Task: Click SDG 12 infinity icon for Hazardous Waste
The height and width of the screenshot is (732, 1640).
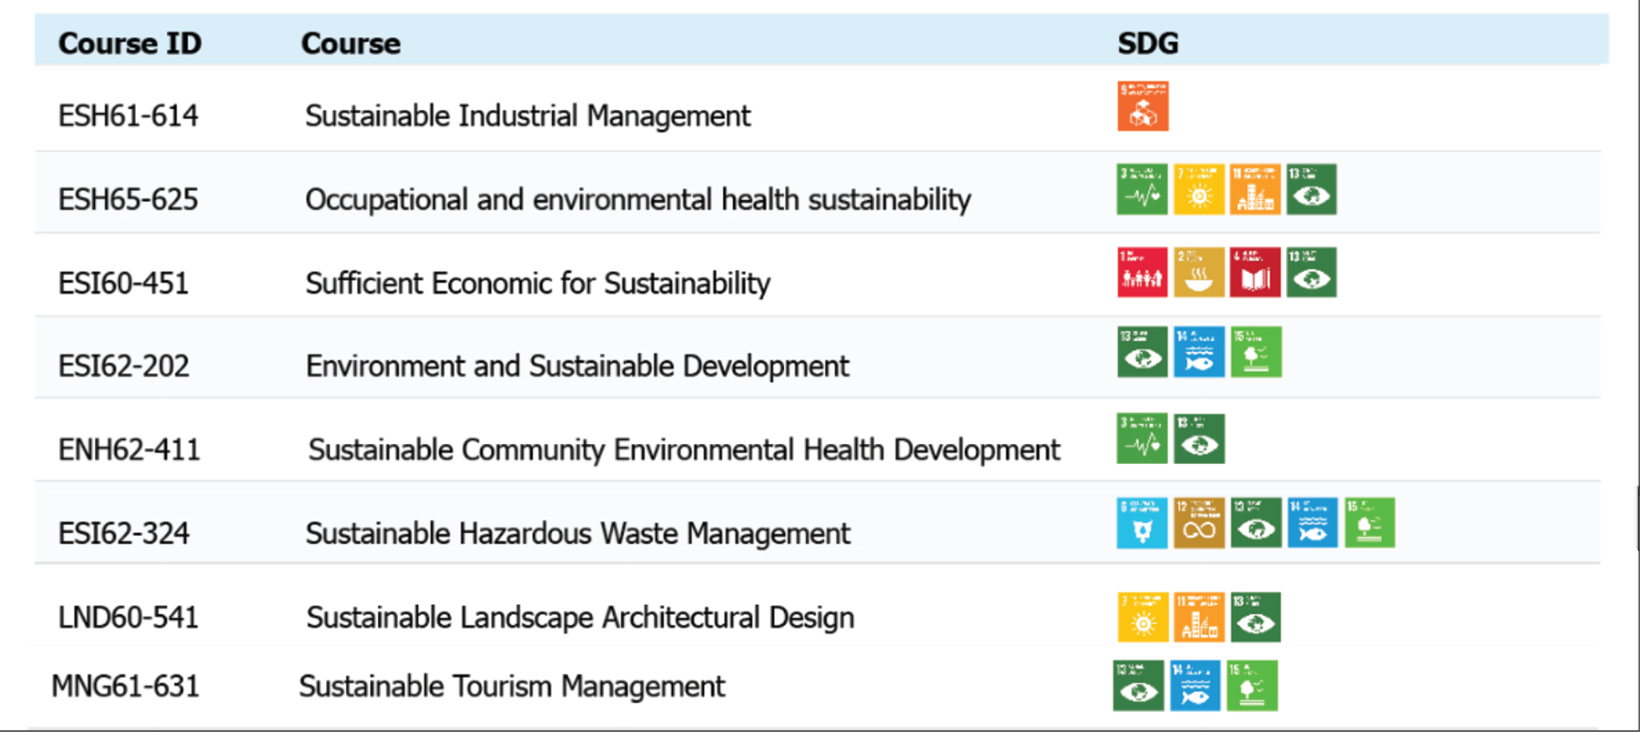Action: 1198,523
